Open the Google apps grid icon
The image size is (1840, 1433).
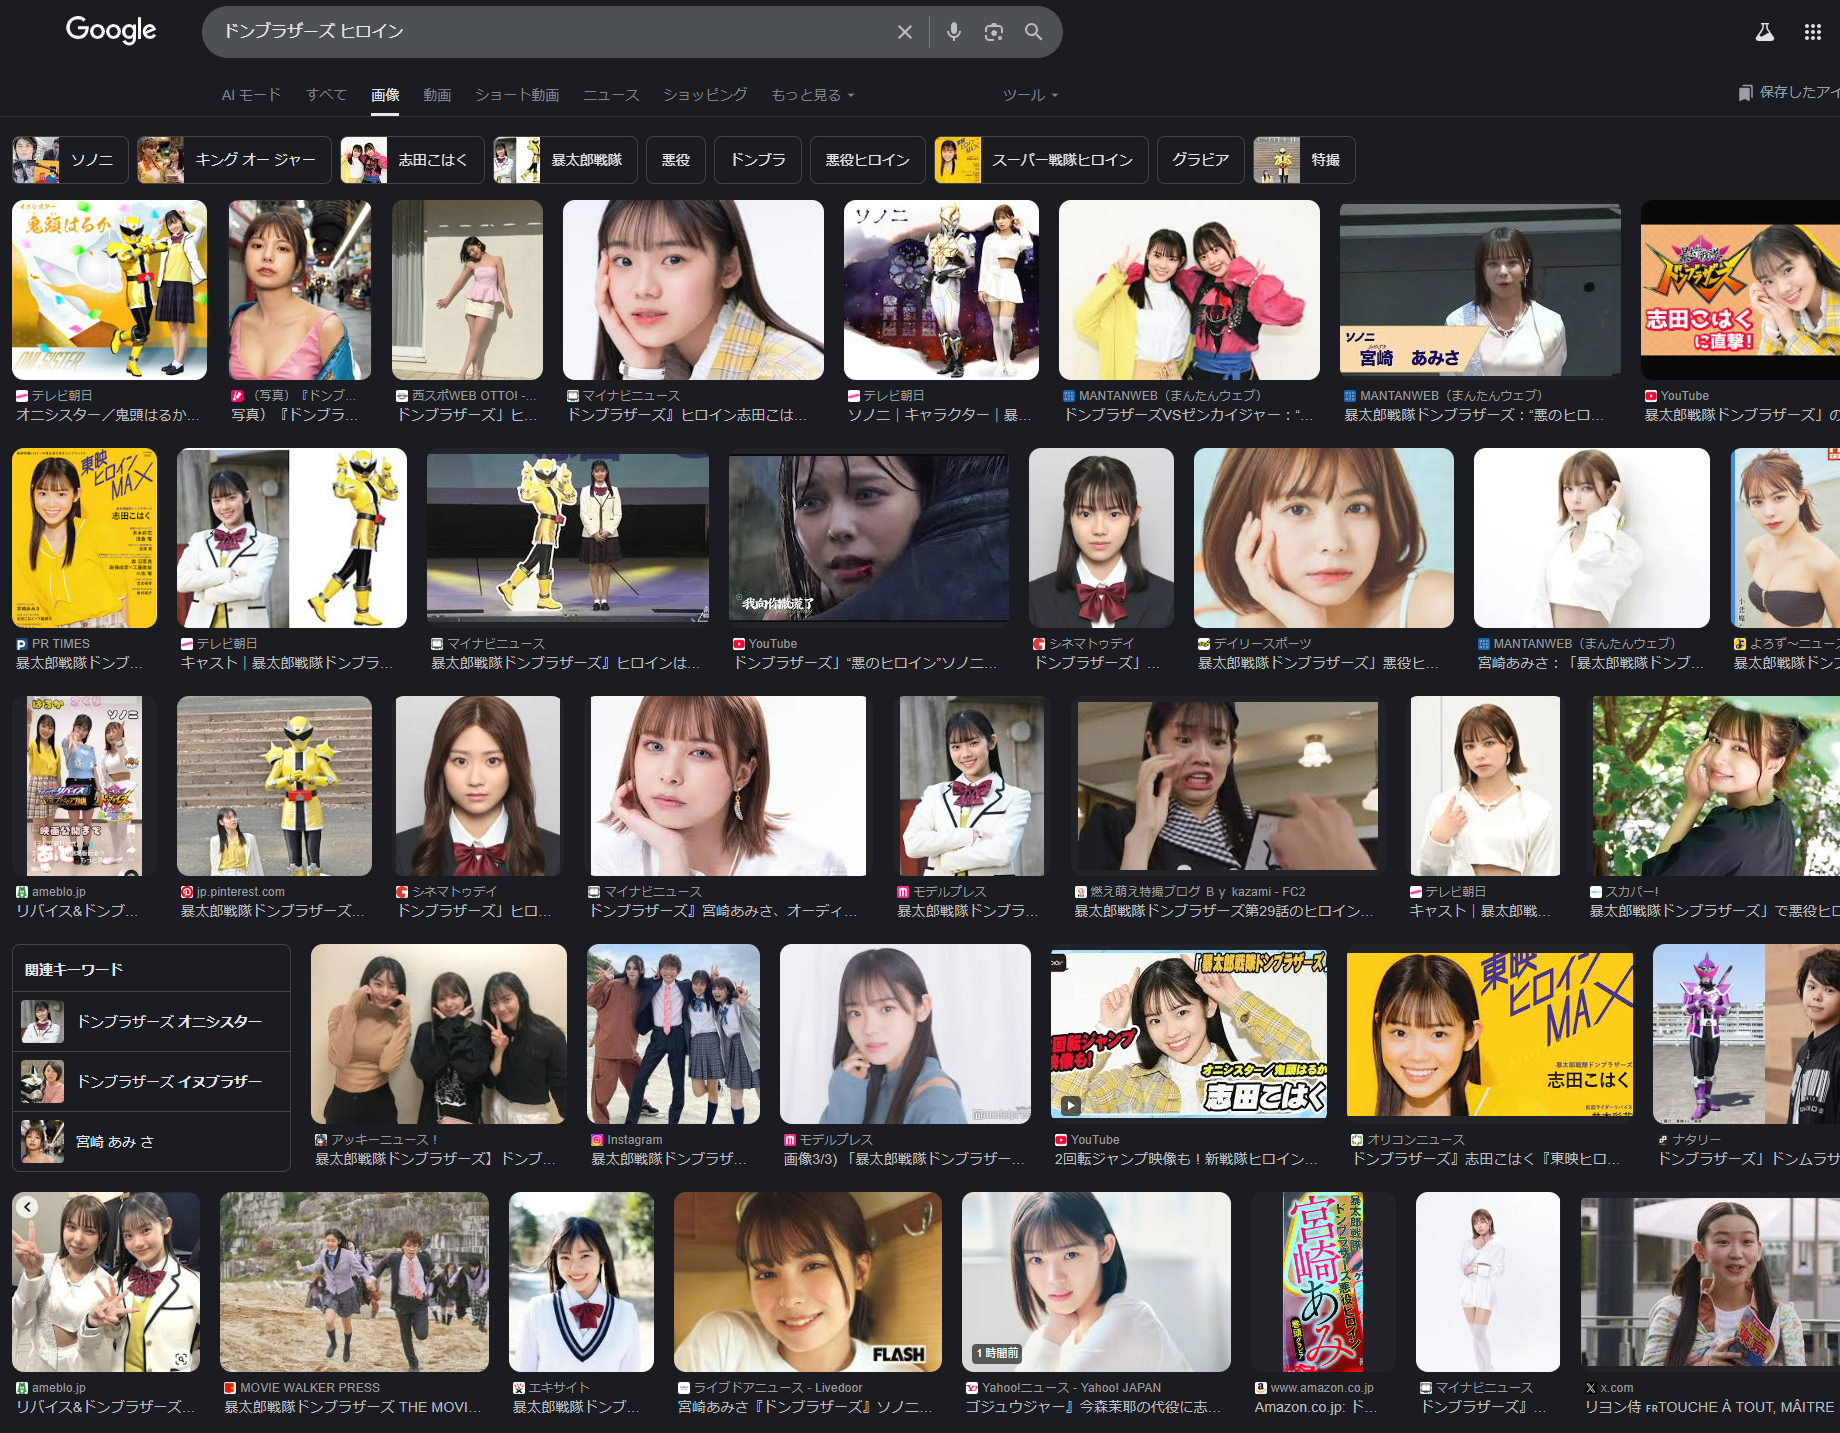[x=1812, y=32]
